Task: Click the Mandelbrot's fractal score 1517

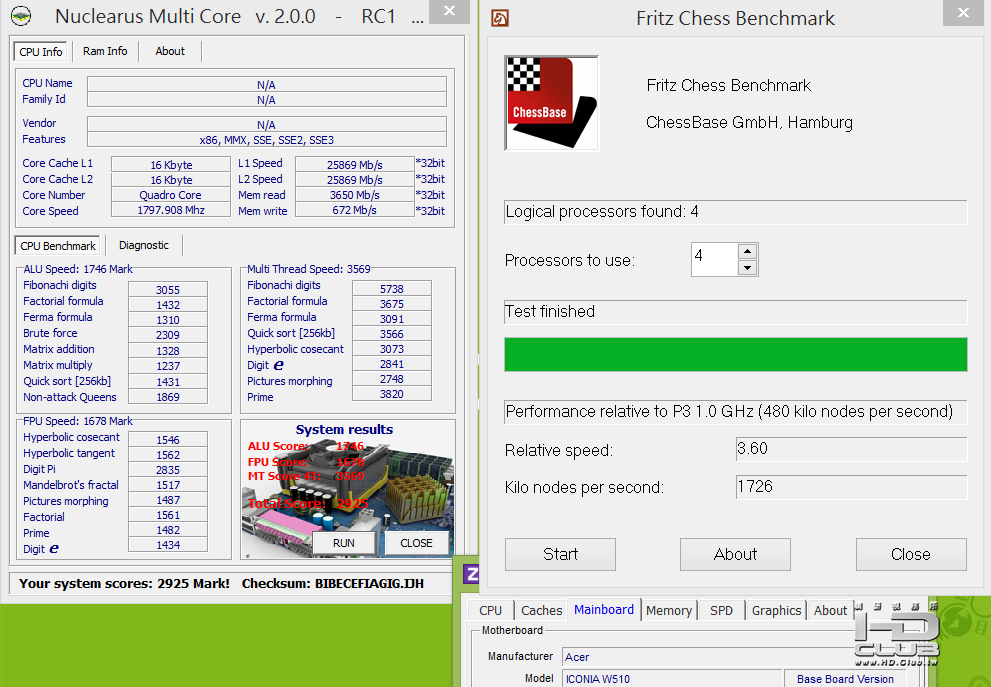Action: 168,485
